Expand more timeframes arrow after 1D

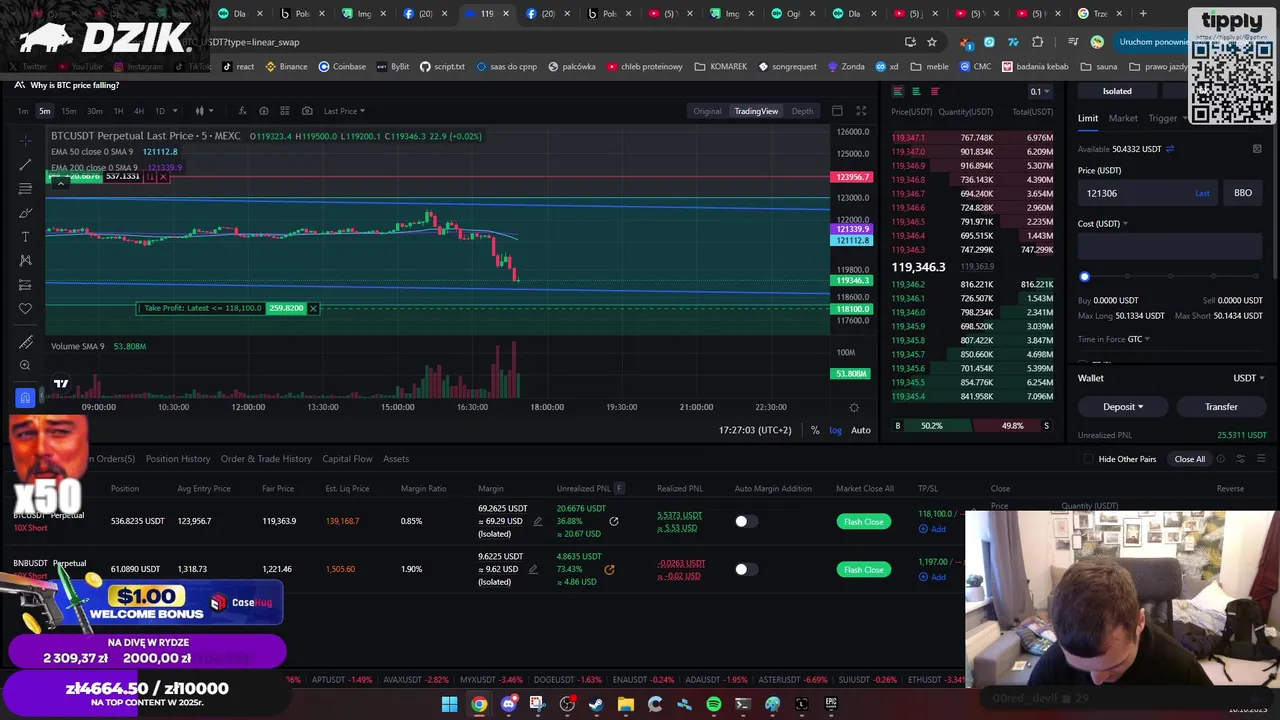[175, 111]
